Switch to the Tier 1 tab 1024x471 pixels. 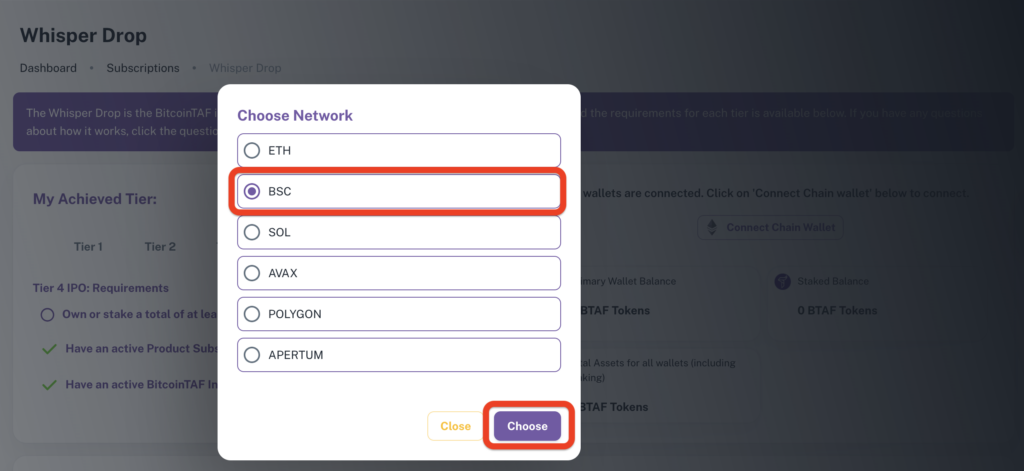coord(88,247)
